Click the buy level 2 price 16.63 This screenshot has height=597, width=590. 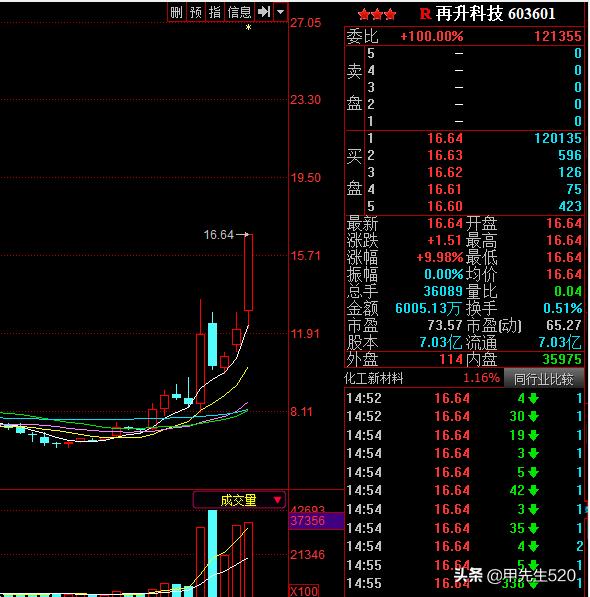pyautogui.click(x=445, y=155)
